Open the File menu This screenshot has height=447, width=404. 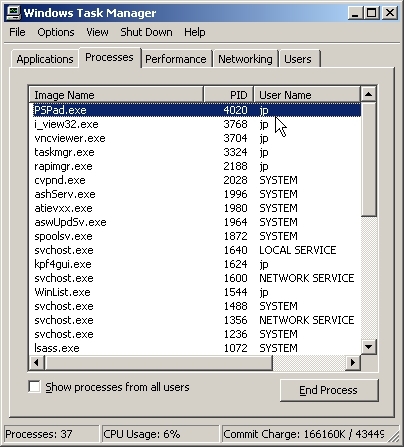pyautogui.click(x=17, y=32)
